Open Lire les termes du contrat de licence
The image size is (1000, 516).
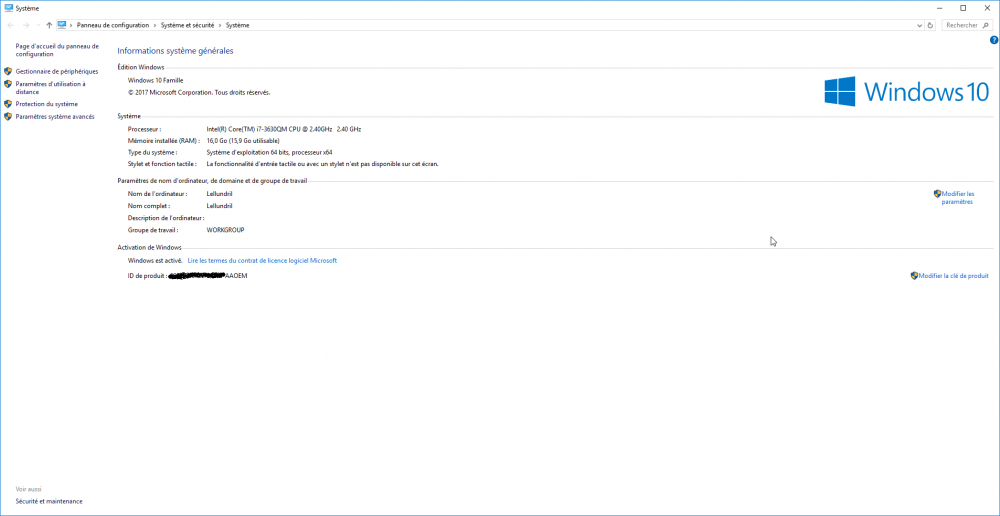pos(262,260)
